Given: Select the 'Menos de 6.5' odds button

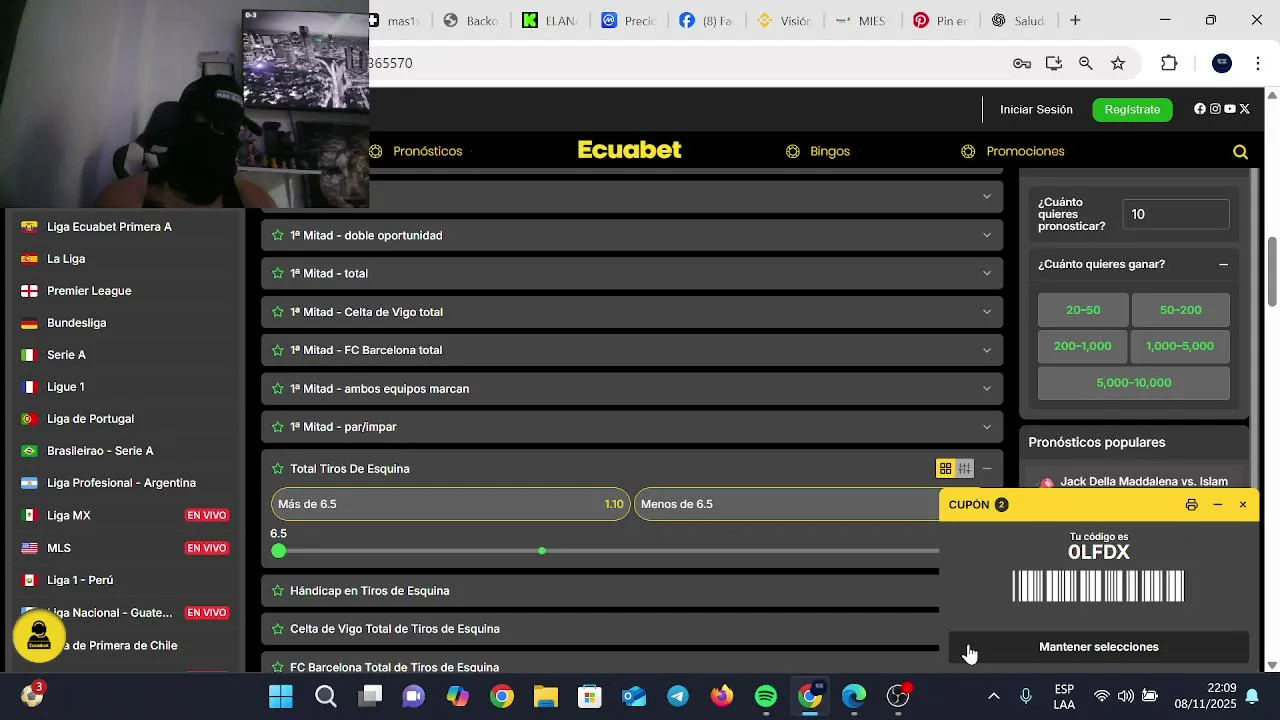Looking at the screenshot, I should click(787, 504).
